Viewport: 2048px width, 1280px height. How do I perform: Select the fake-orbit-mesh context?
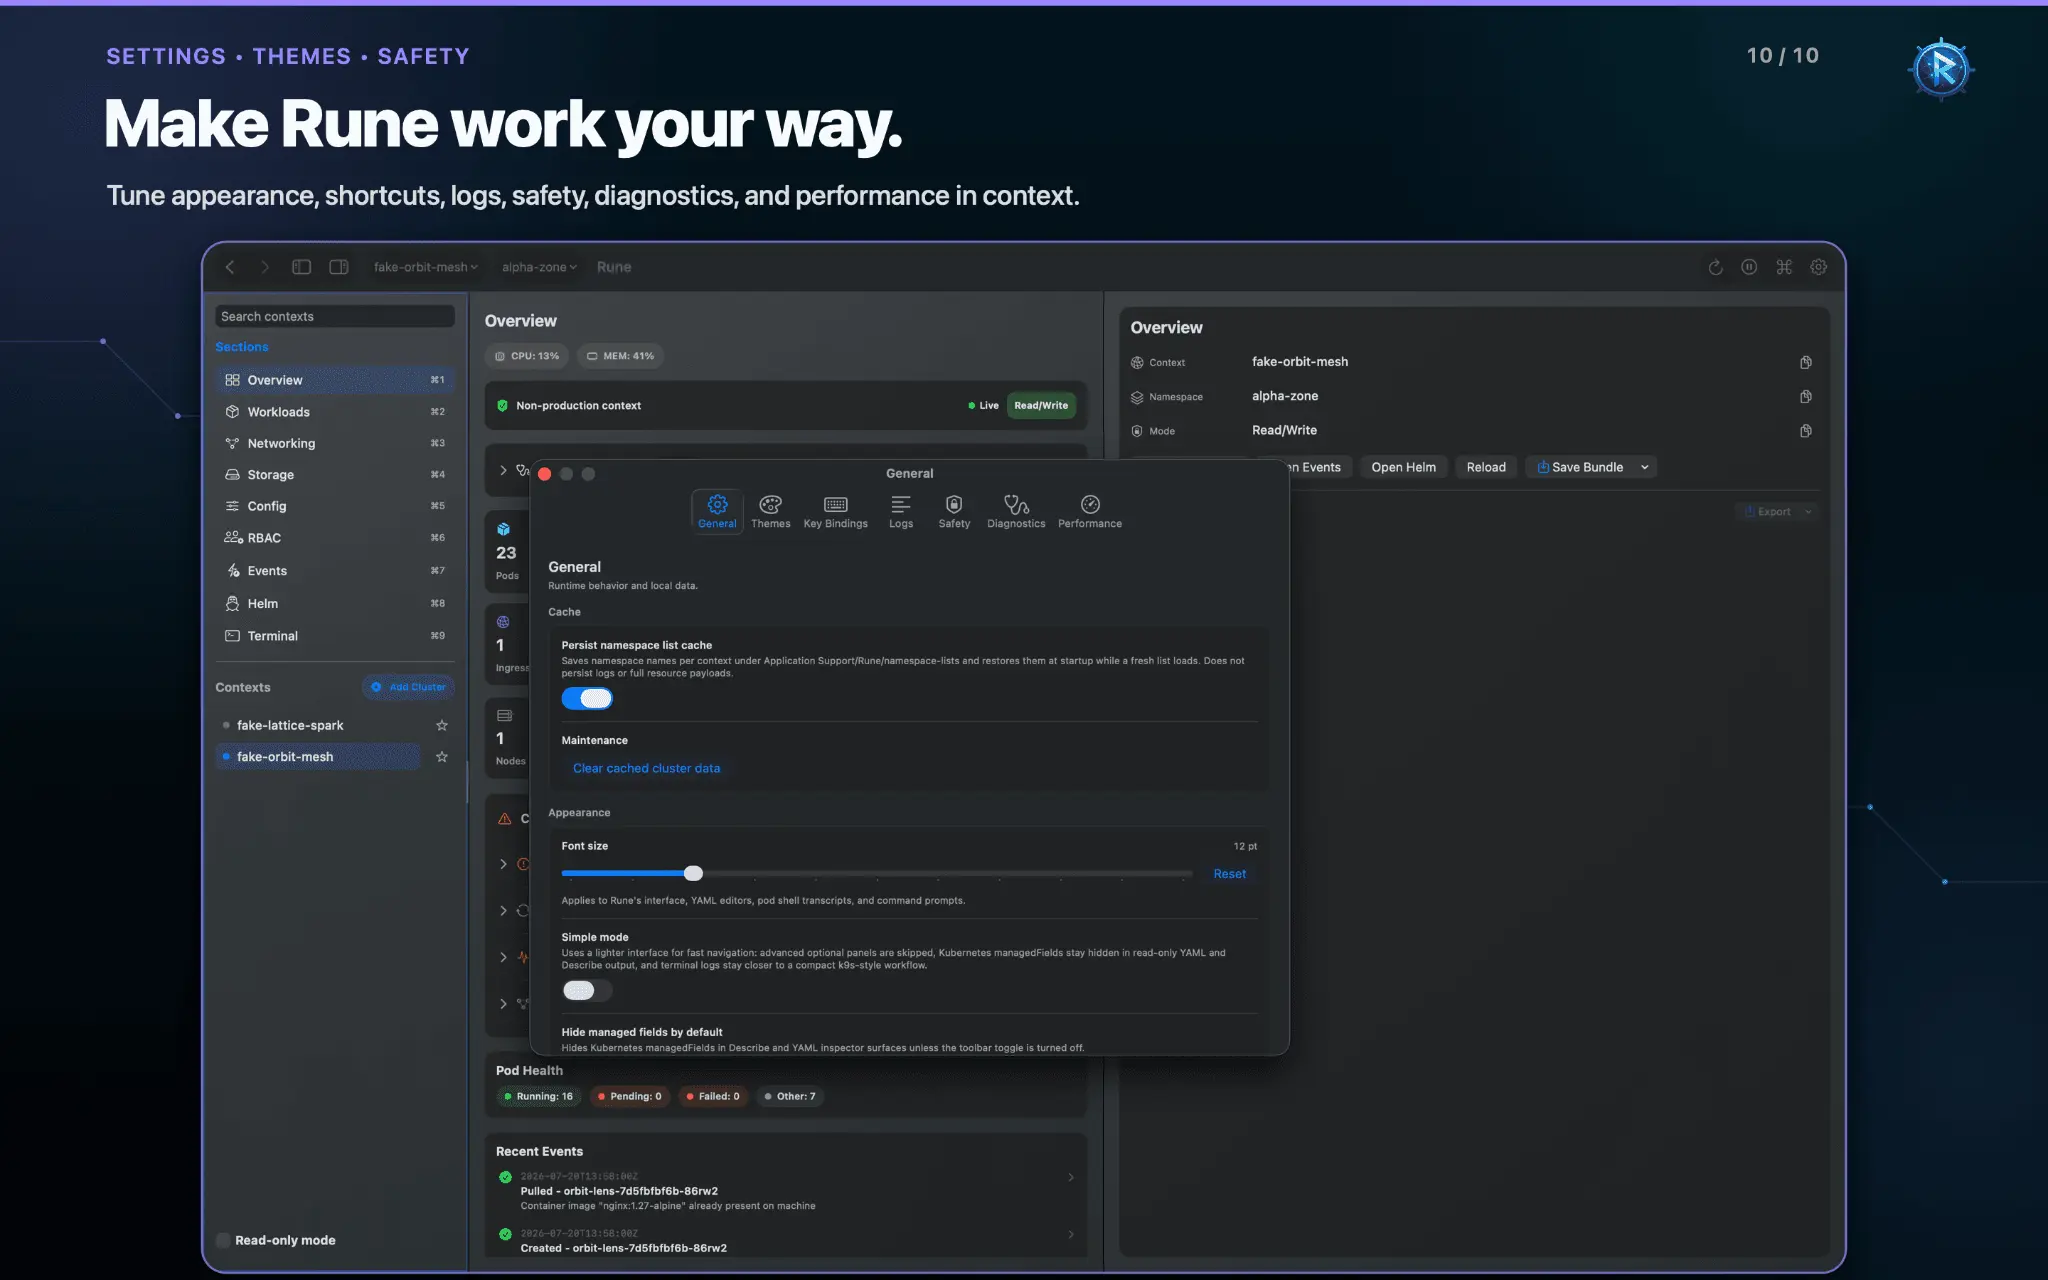coord(318,757)
